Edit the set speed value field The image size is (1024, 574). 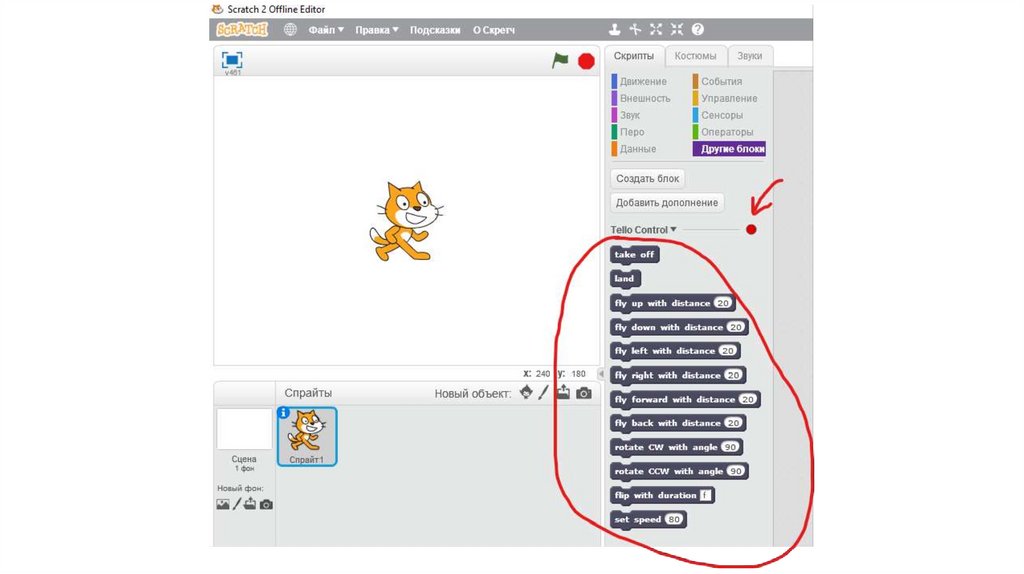(674, 520)
